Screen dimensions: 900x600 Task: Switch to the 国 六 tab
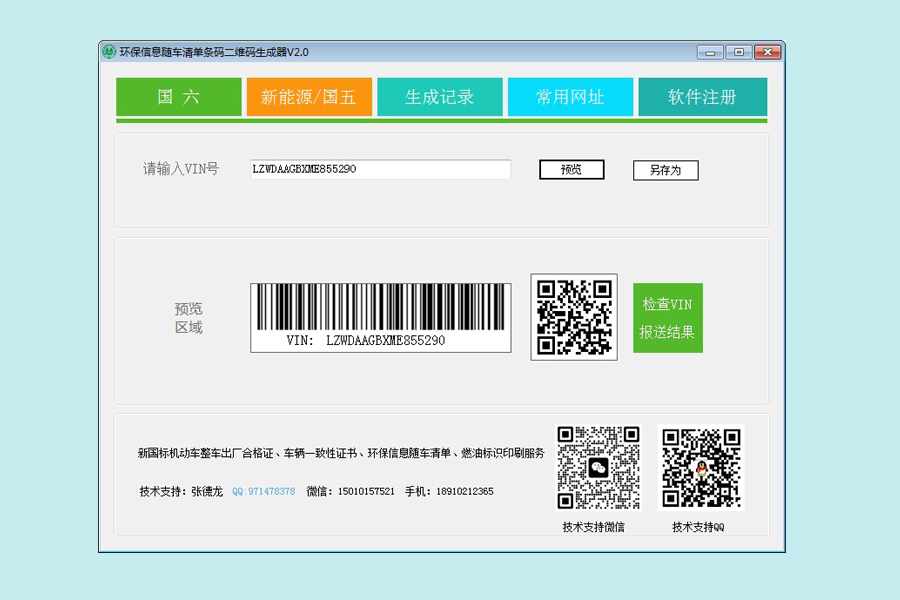pyautogui.click(x=179, y=97)
